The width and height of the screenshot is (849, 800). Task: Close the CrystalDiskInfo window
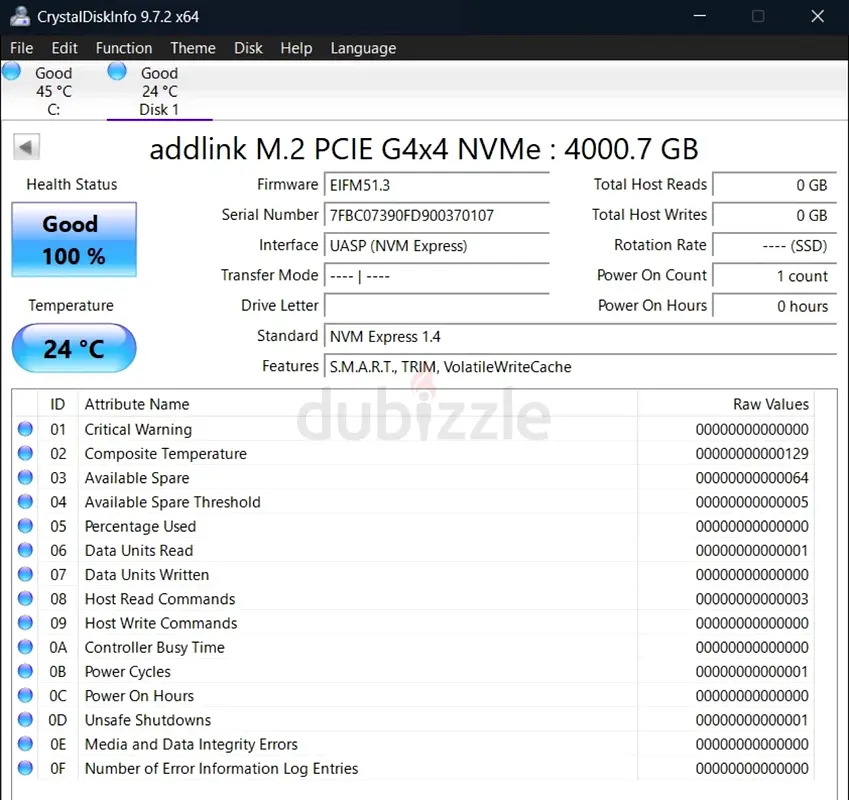click(818, 16)
